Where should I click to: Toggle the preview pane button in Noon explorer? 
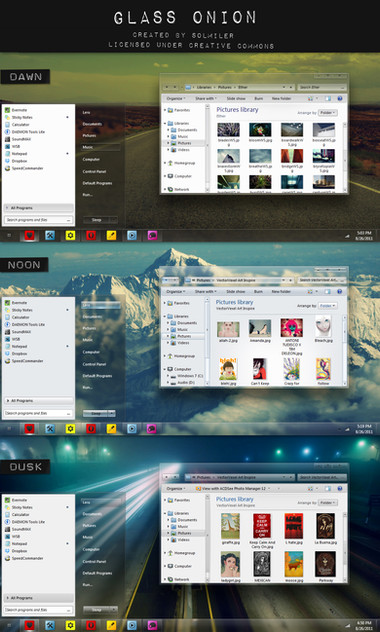point(328,291)
